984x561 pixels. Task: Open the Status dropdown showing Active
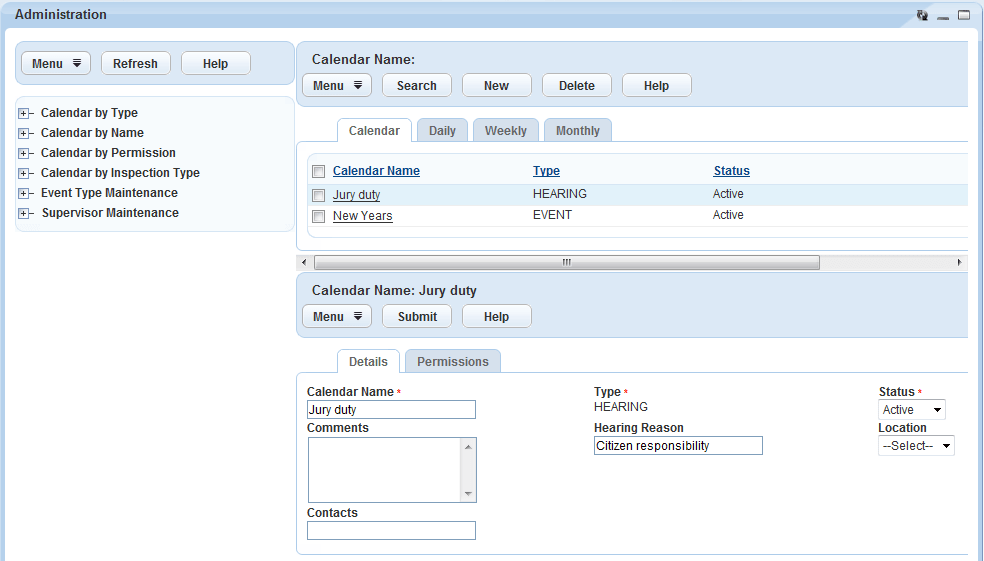pos(912,410)
